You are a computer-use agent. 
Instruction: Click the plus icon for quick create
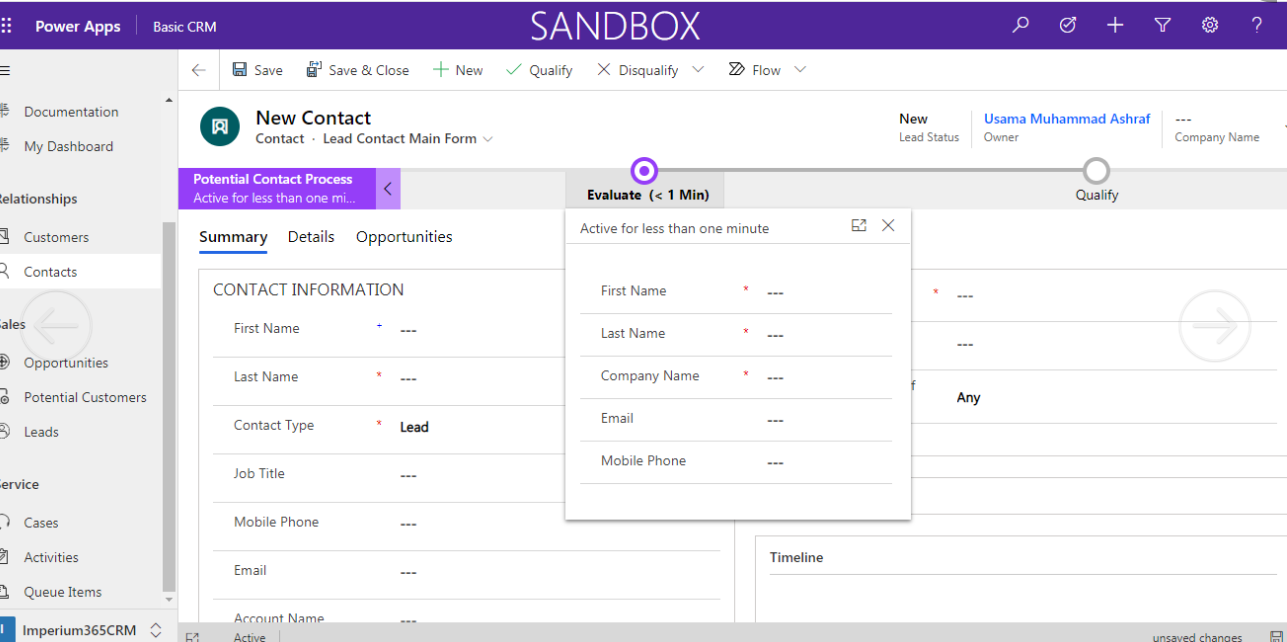click(1115, 26)
